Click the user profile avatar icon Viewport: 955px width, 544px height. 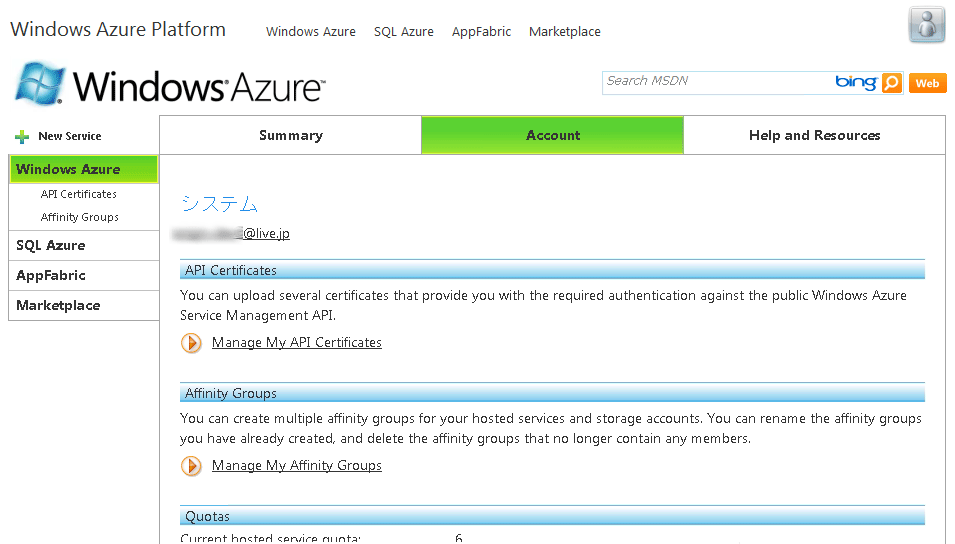click(x=926, y=25)
